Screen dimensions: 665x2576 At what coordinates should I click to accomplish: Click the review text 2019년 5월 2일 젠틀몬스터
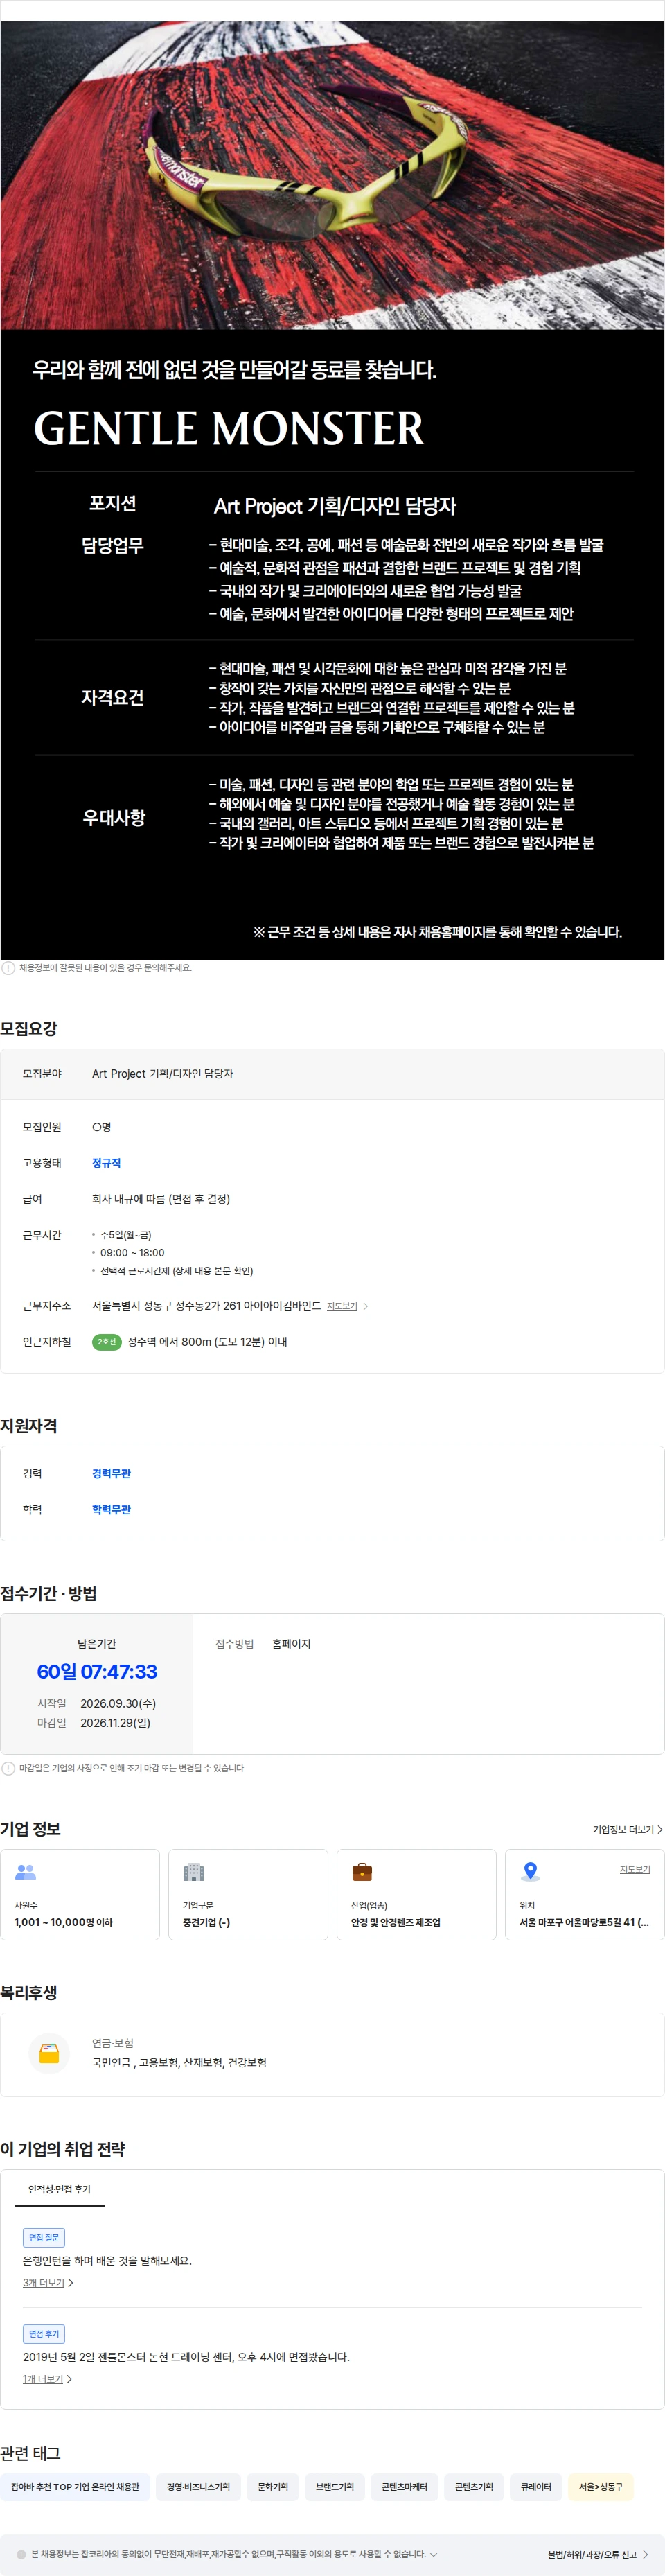(x=186, y=2357)
